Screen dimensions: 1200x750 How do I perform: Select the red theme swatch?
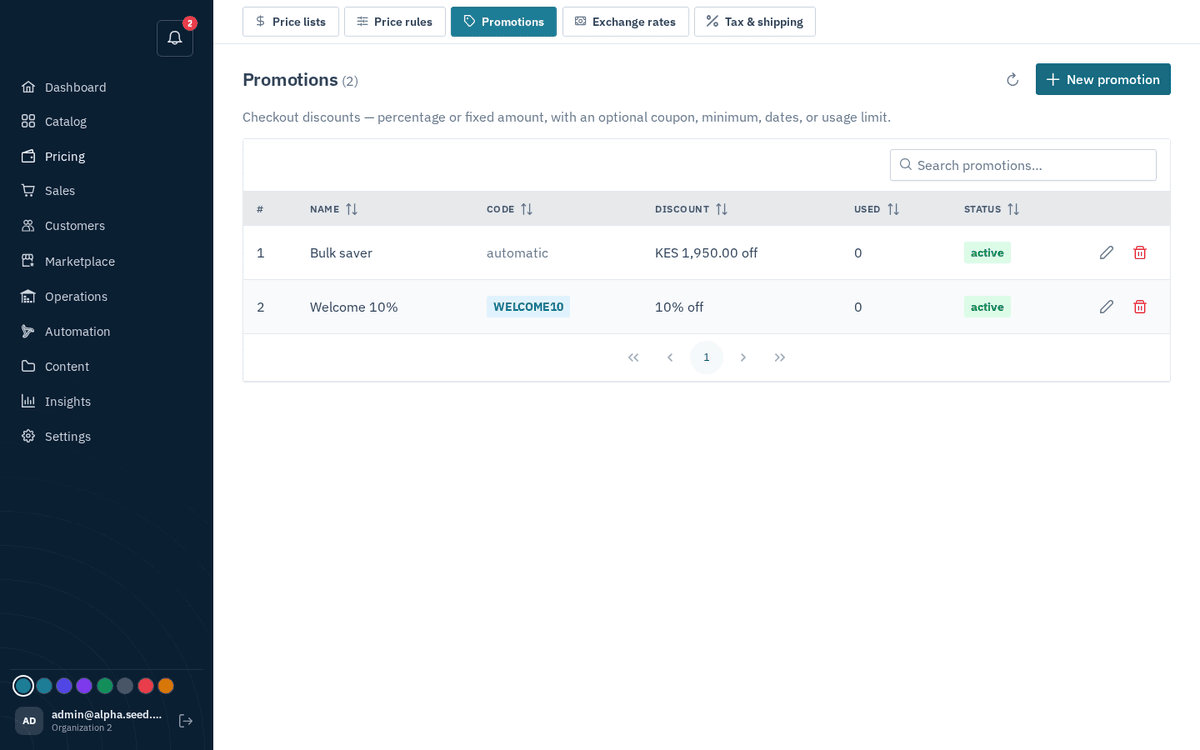[x=146, y=686]
